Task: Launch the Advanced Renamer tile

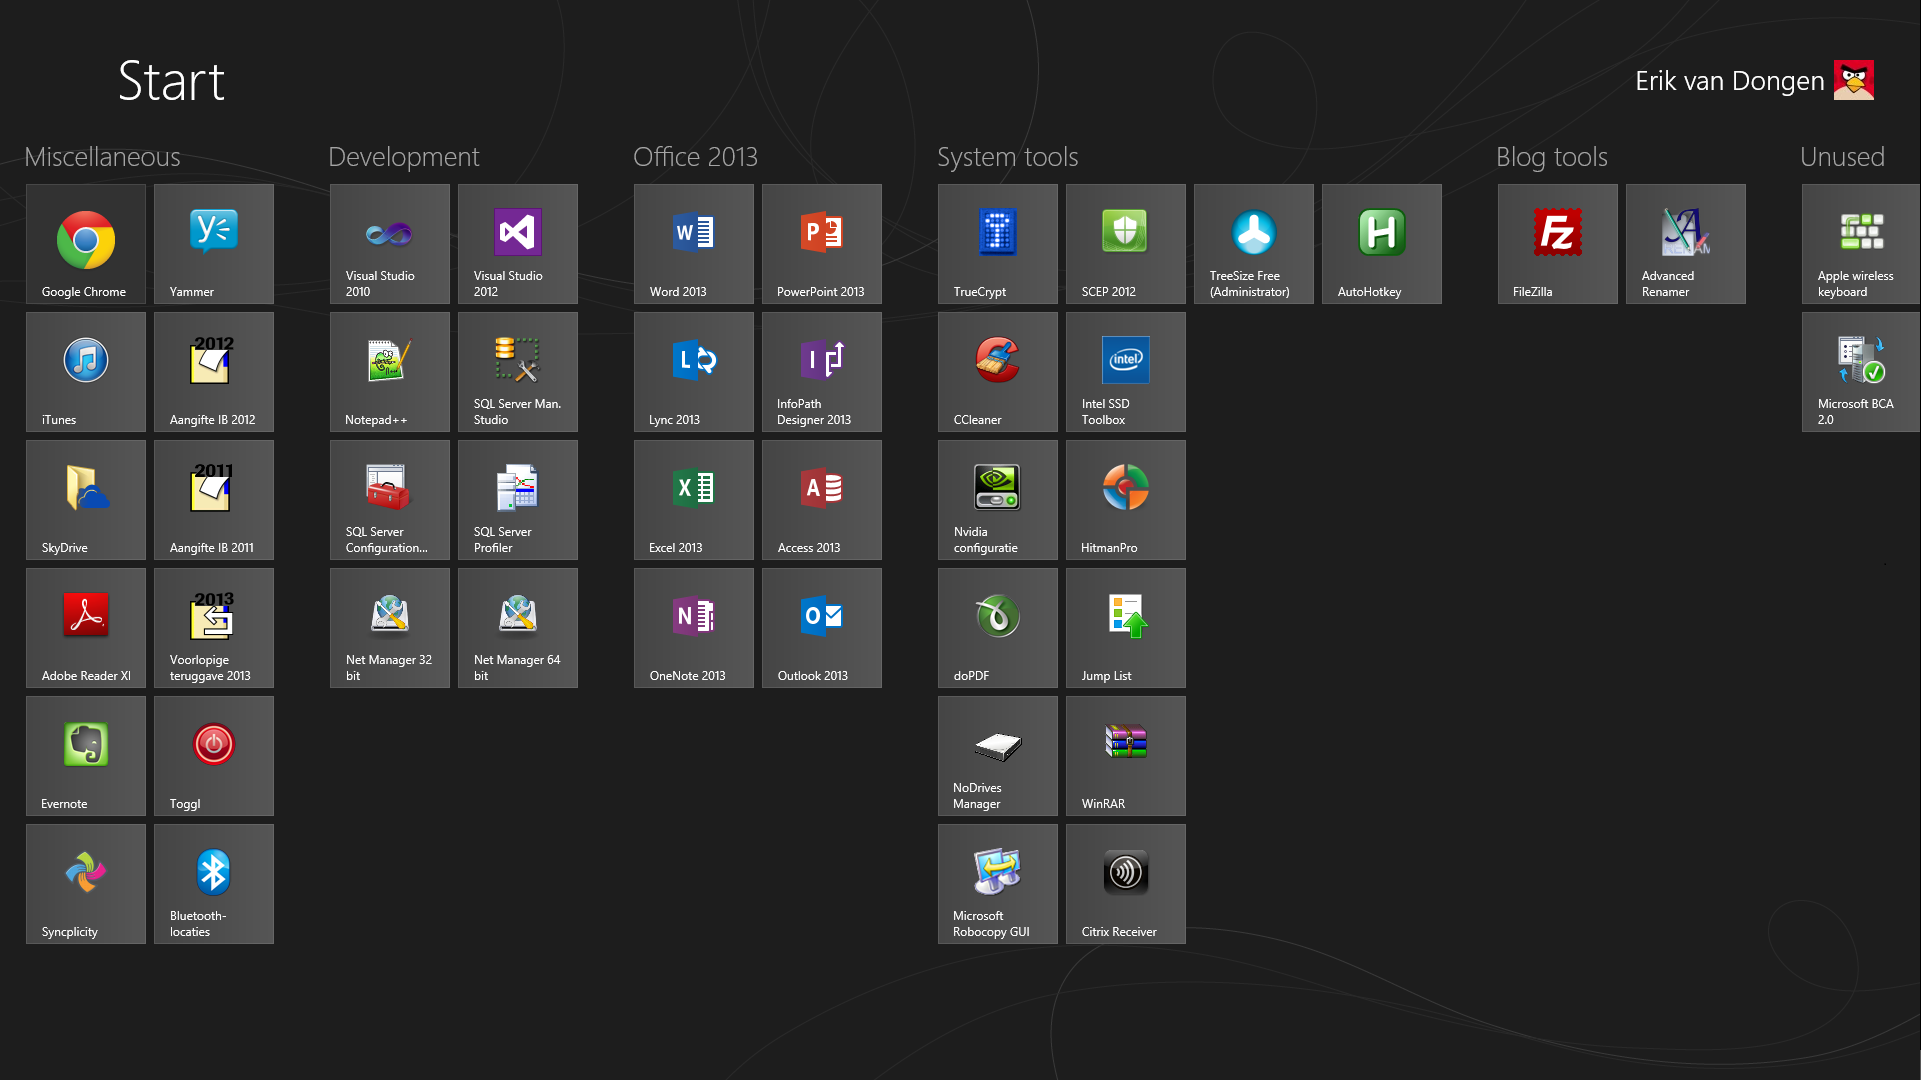Action: click(1686, 244)
